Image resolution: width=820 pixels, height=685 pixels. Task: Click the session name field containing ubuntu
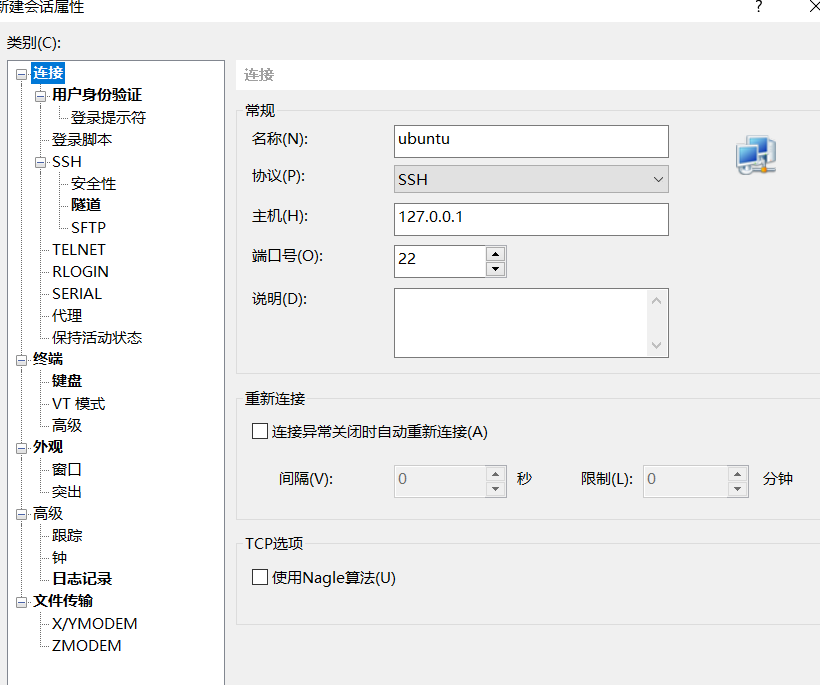tap(531, 141)
